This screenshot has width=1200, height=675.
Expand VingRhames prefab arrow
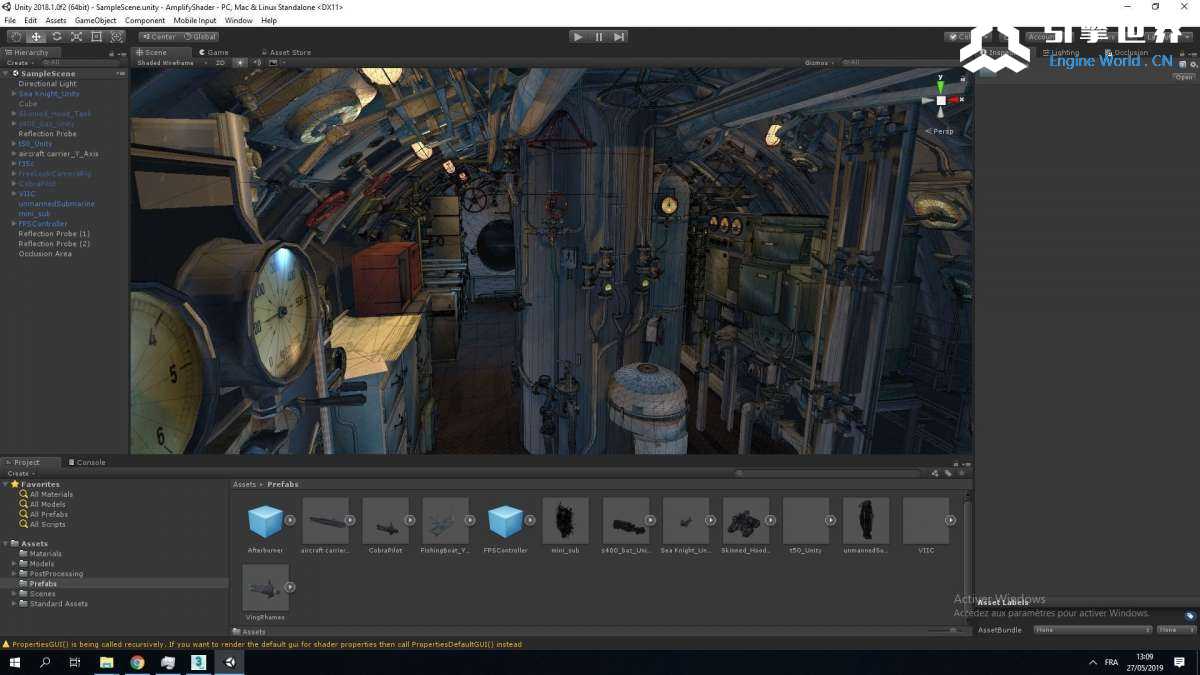coord(290,587)
